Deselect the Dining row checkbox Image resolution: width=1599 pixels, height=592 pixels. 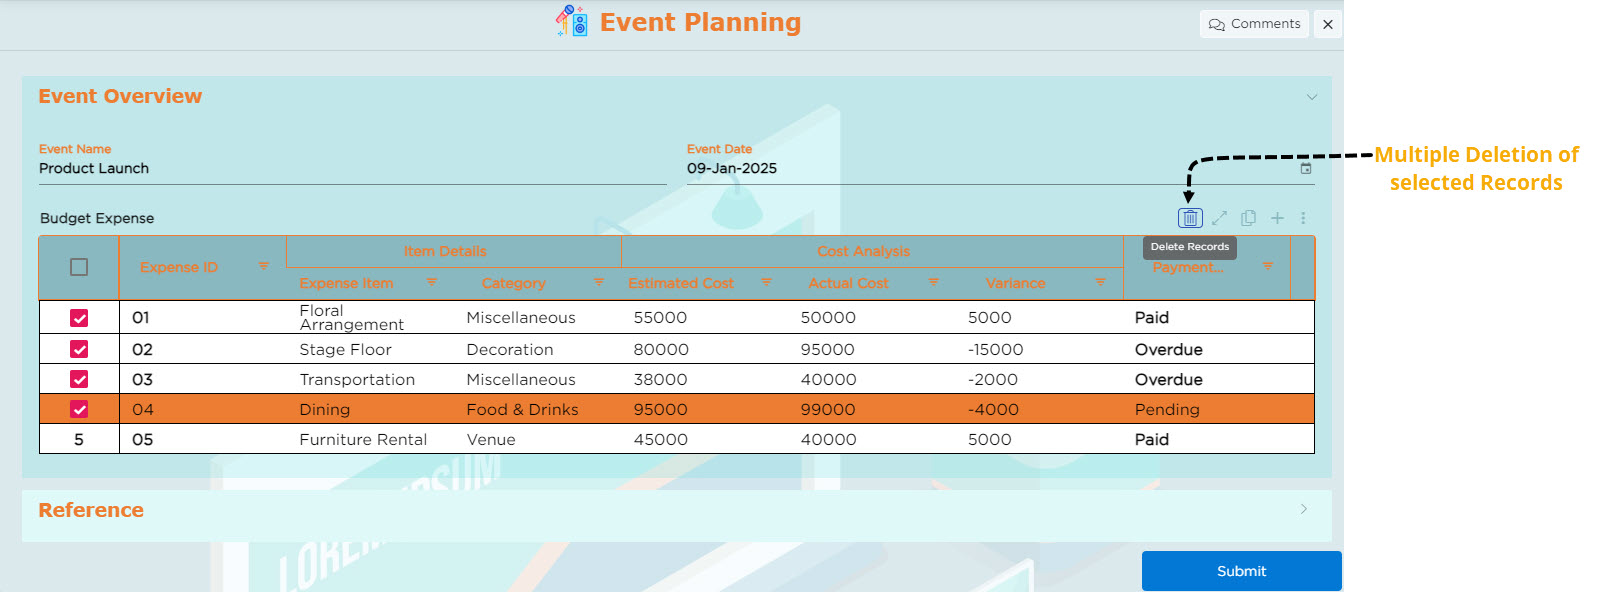point(79,409)
